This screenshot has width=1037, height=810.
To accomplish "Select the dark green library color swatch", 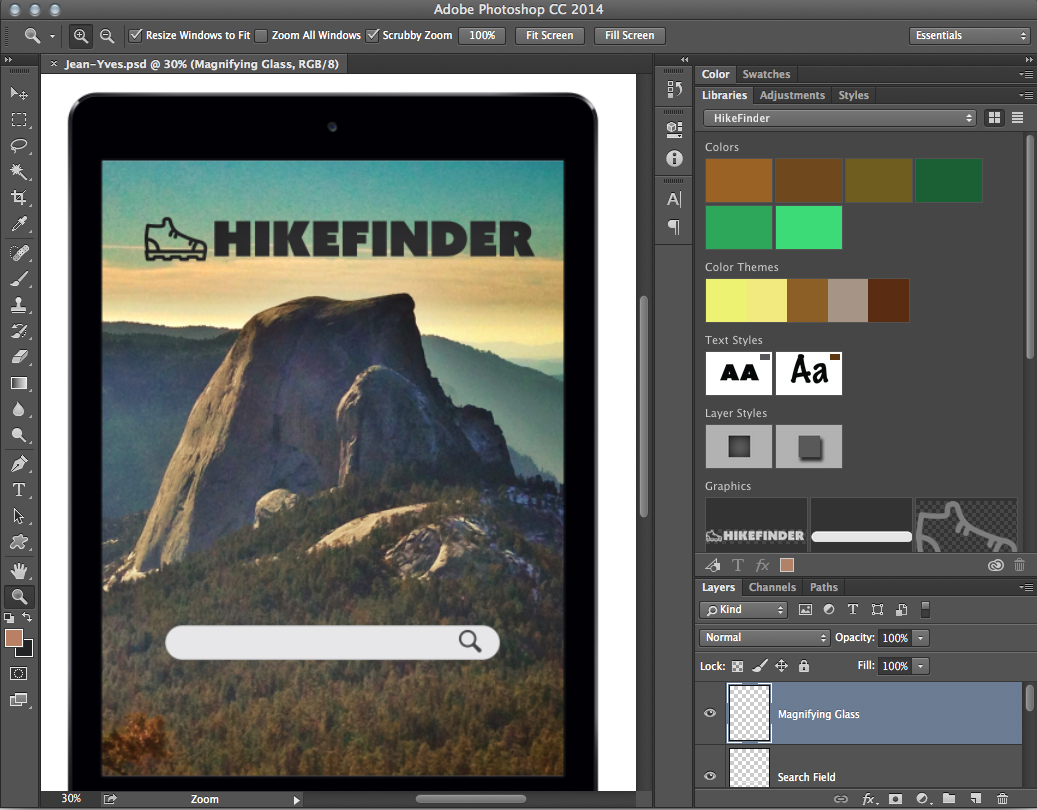I will tap(948, 180).
